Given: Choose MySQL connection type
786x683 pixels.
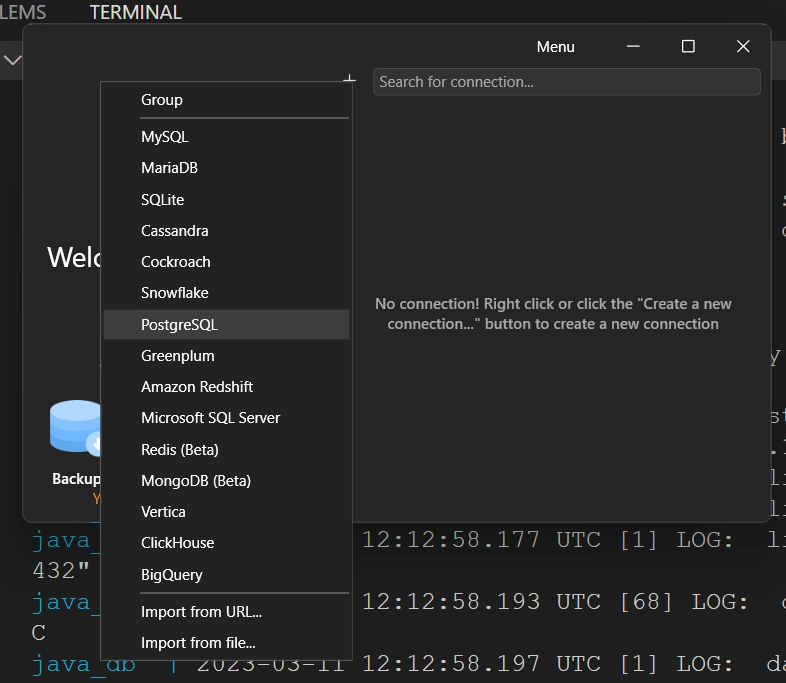Looking at the screenshot, I should pyautogui.click(x=226, y=137).
